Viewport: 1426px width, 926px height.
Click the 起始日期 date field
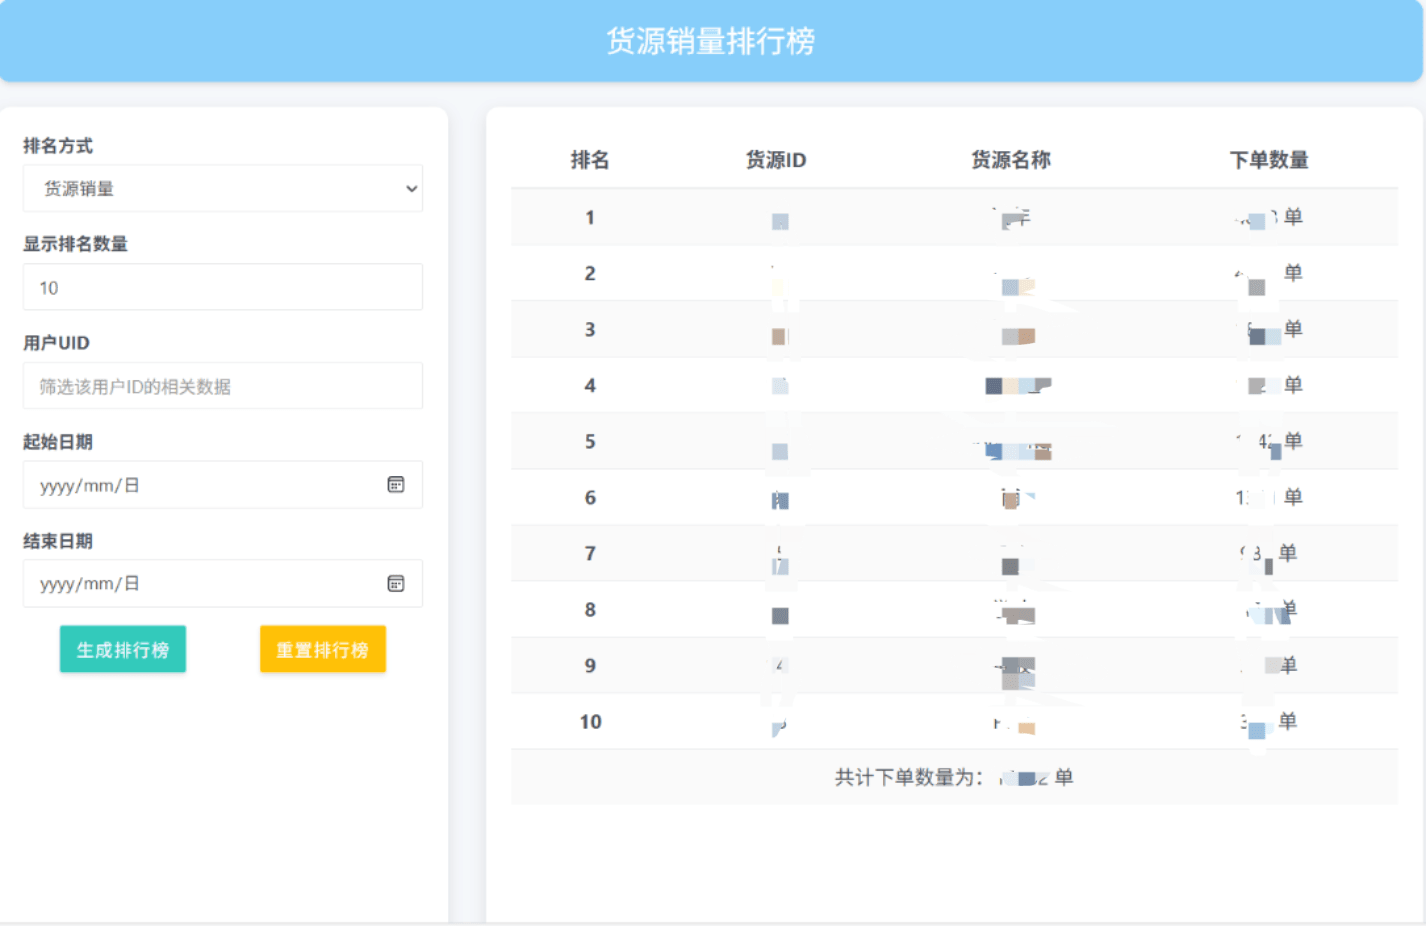(200, 485)
